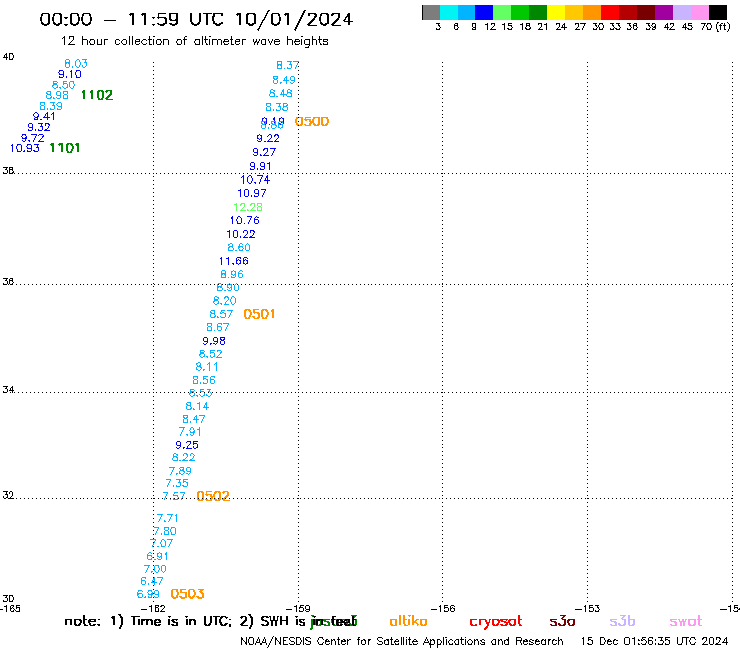Image resolution: width=740 pixels, height=650 pixels.
Task: Click the 8.20 wave height value
Action: pos(225,301)
